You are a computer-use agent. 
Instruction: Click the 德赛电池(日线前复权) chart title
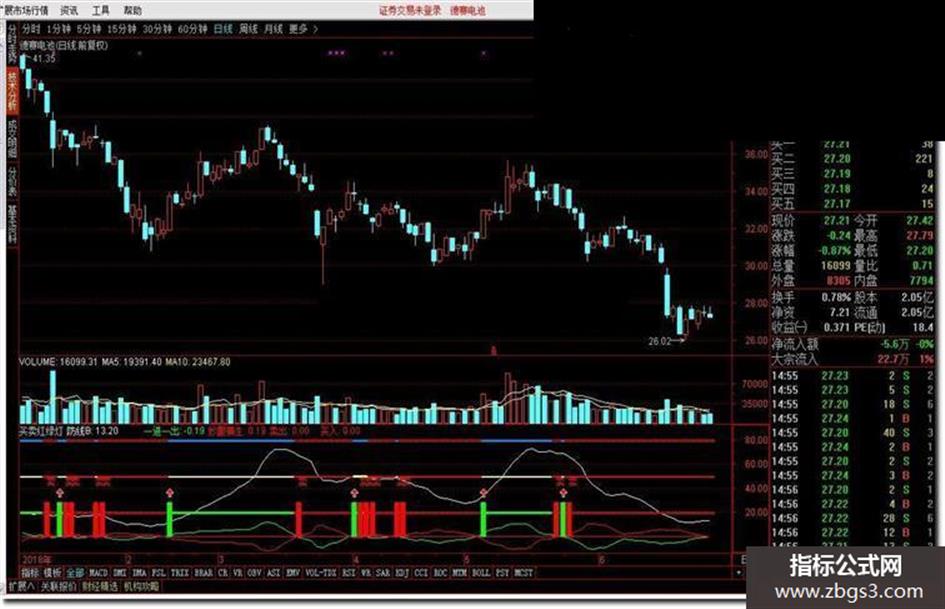coord(64,45)
